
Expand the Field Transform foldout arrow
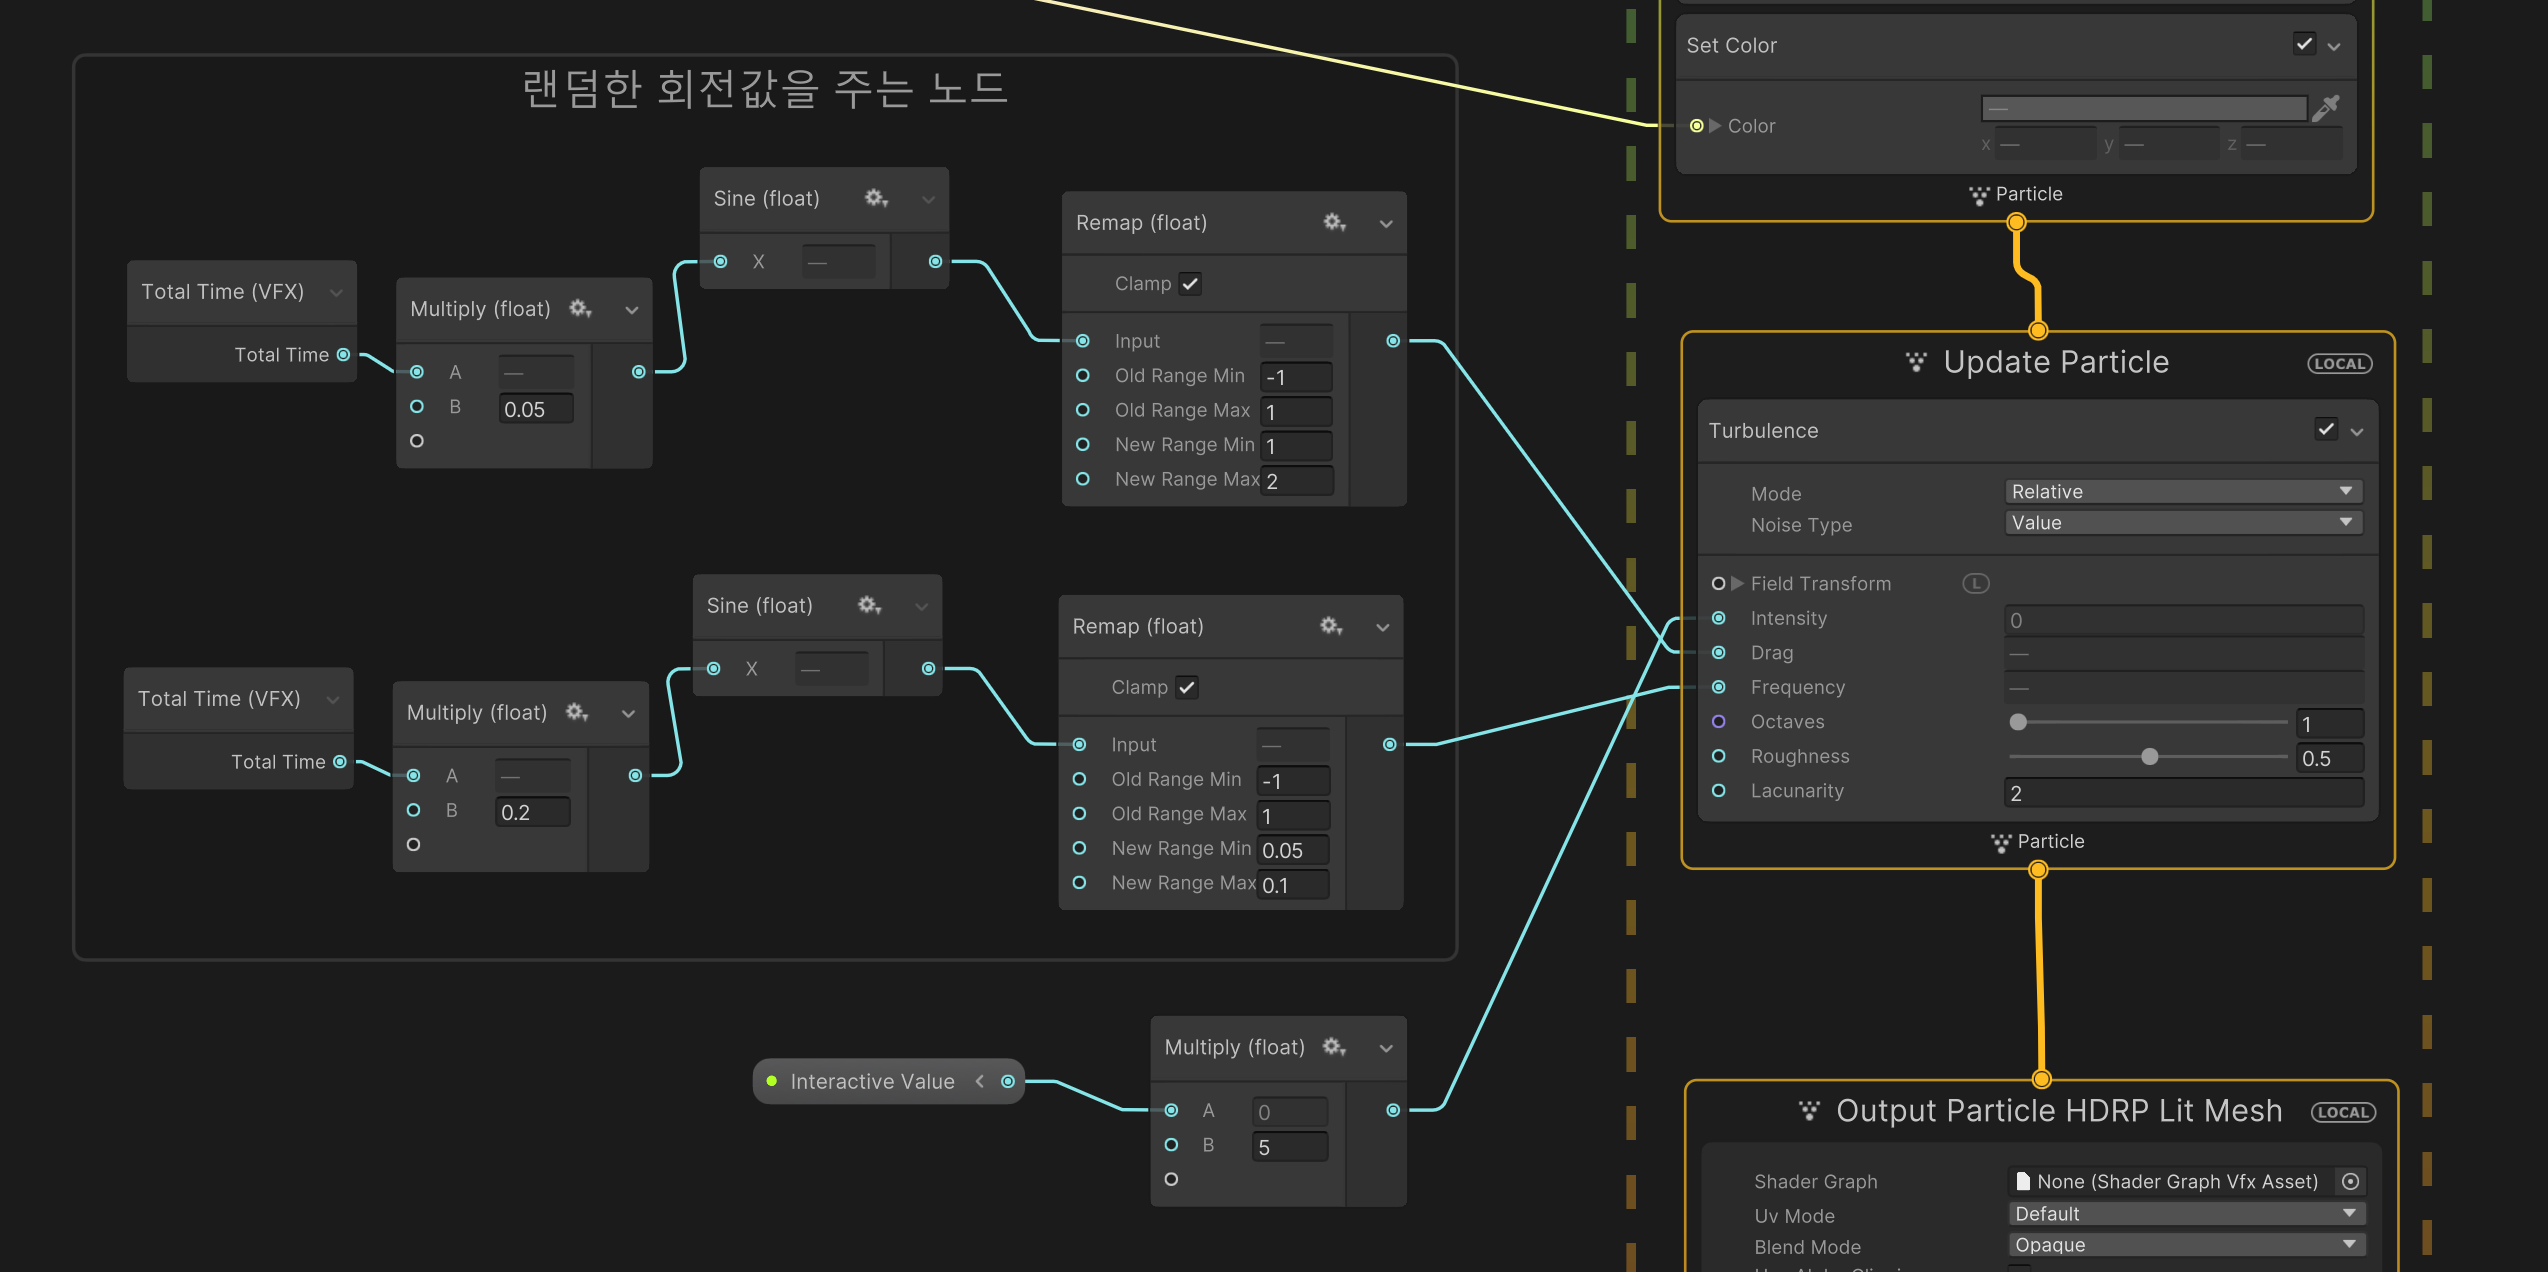click(x=1737, y=583)
